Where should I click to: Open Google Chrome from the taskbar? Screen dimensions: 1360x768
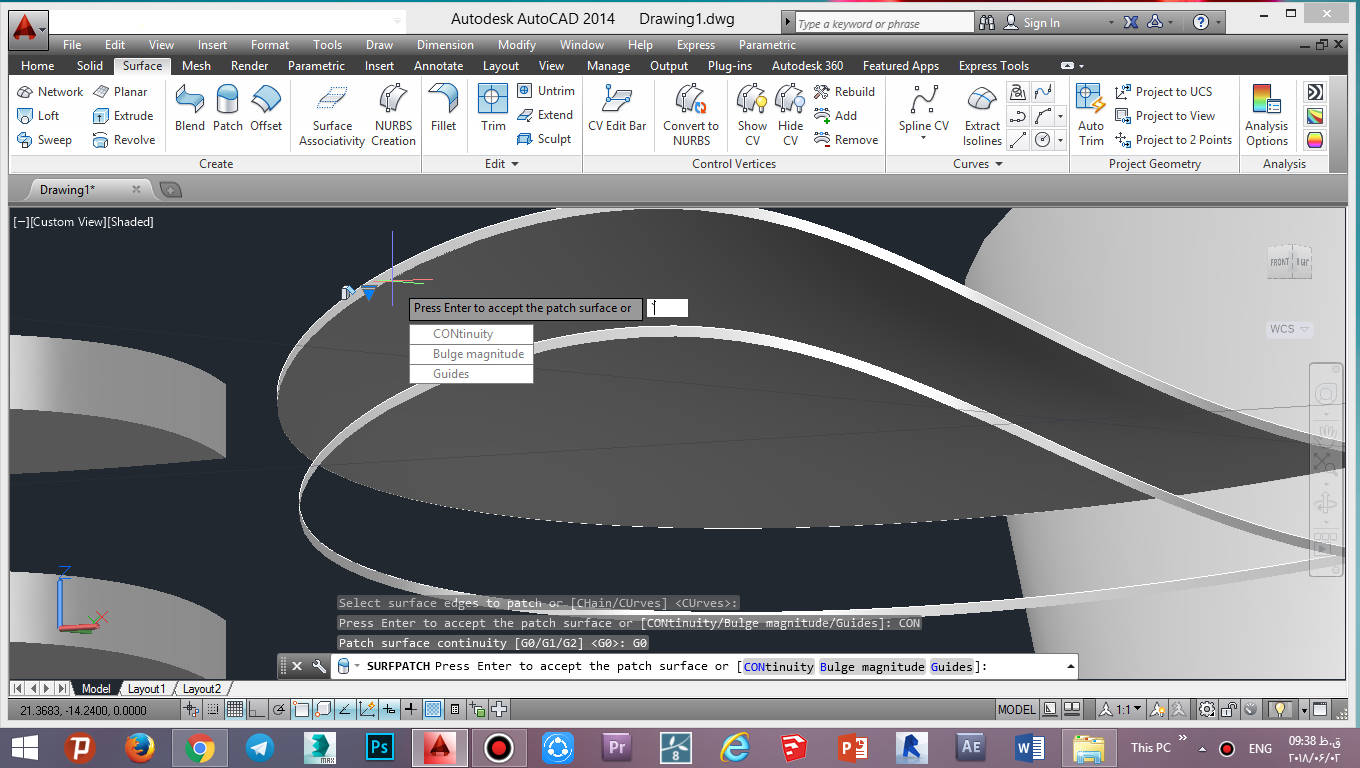(198, 748)
